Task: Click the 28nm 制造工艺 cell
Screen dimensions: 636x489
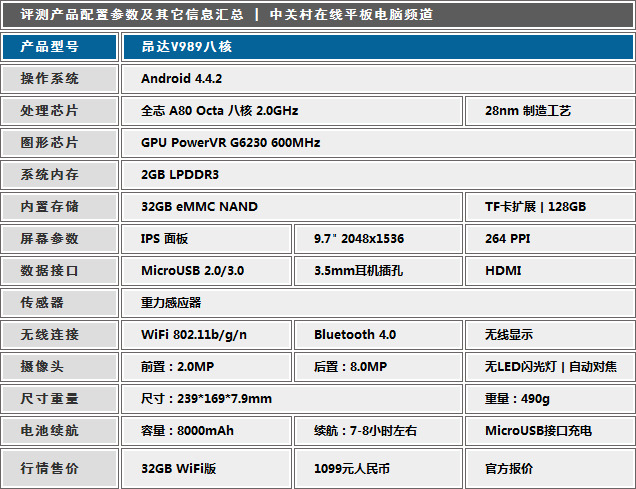Action: [550, 111]
